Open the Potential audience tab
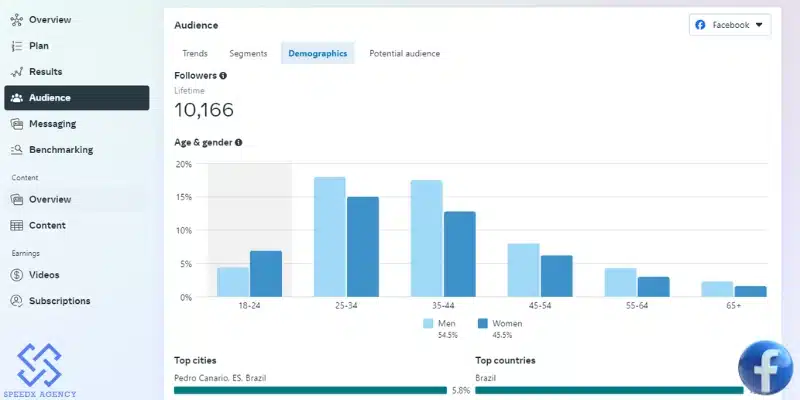The height and width of the screenshot is (400, 800). (x=404, y=53)
